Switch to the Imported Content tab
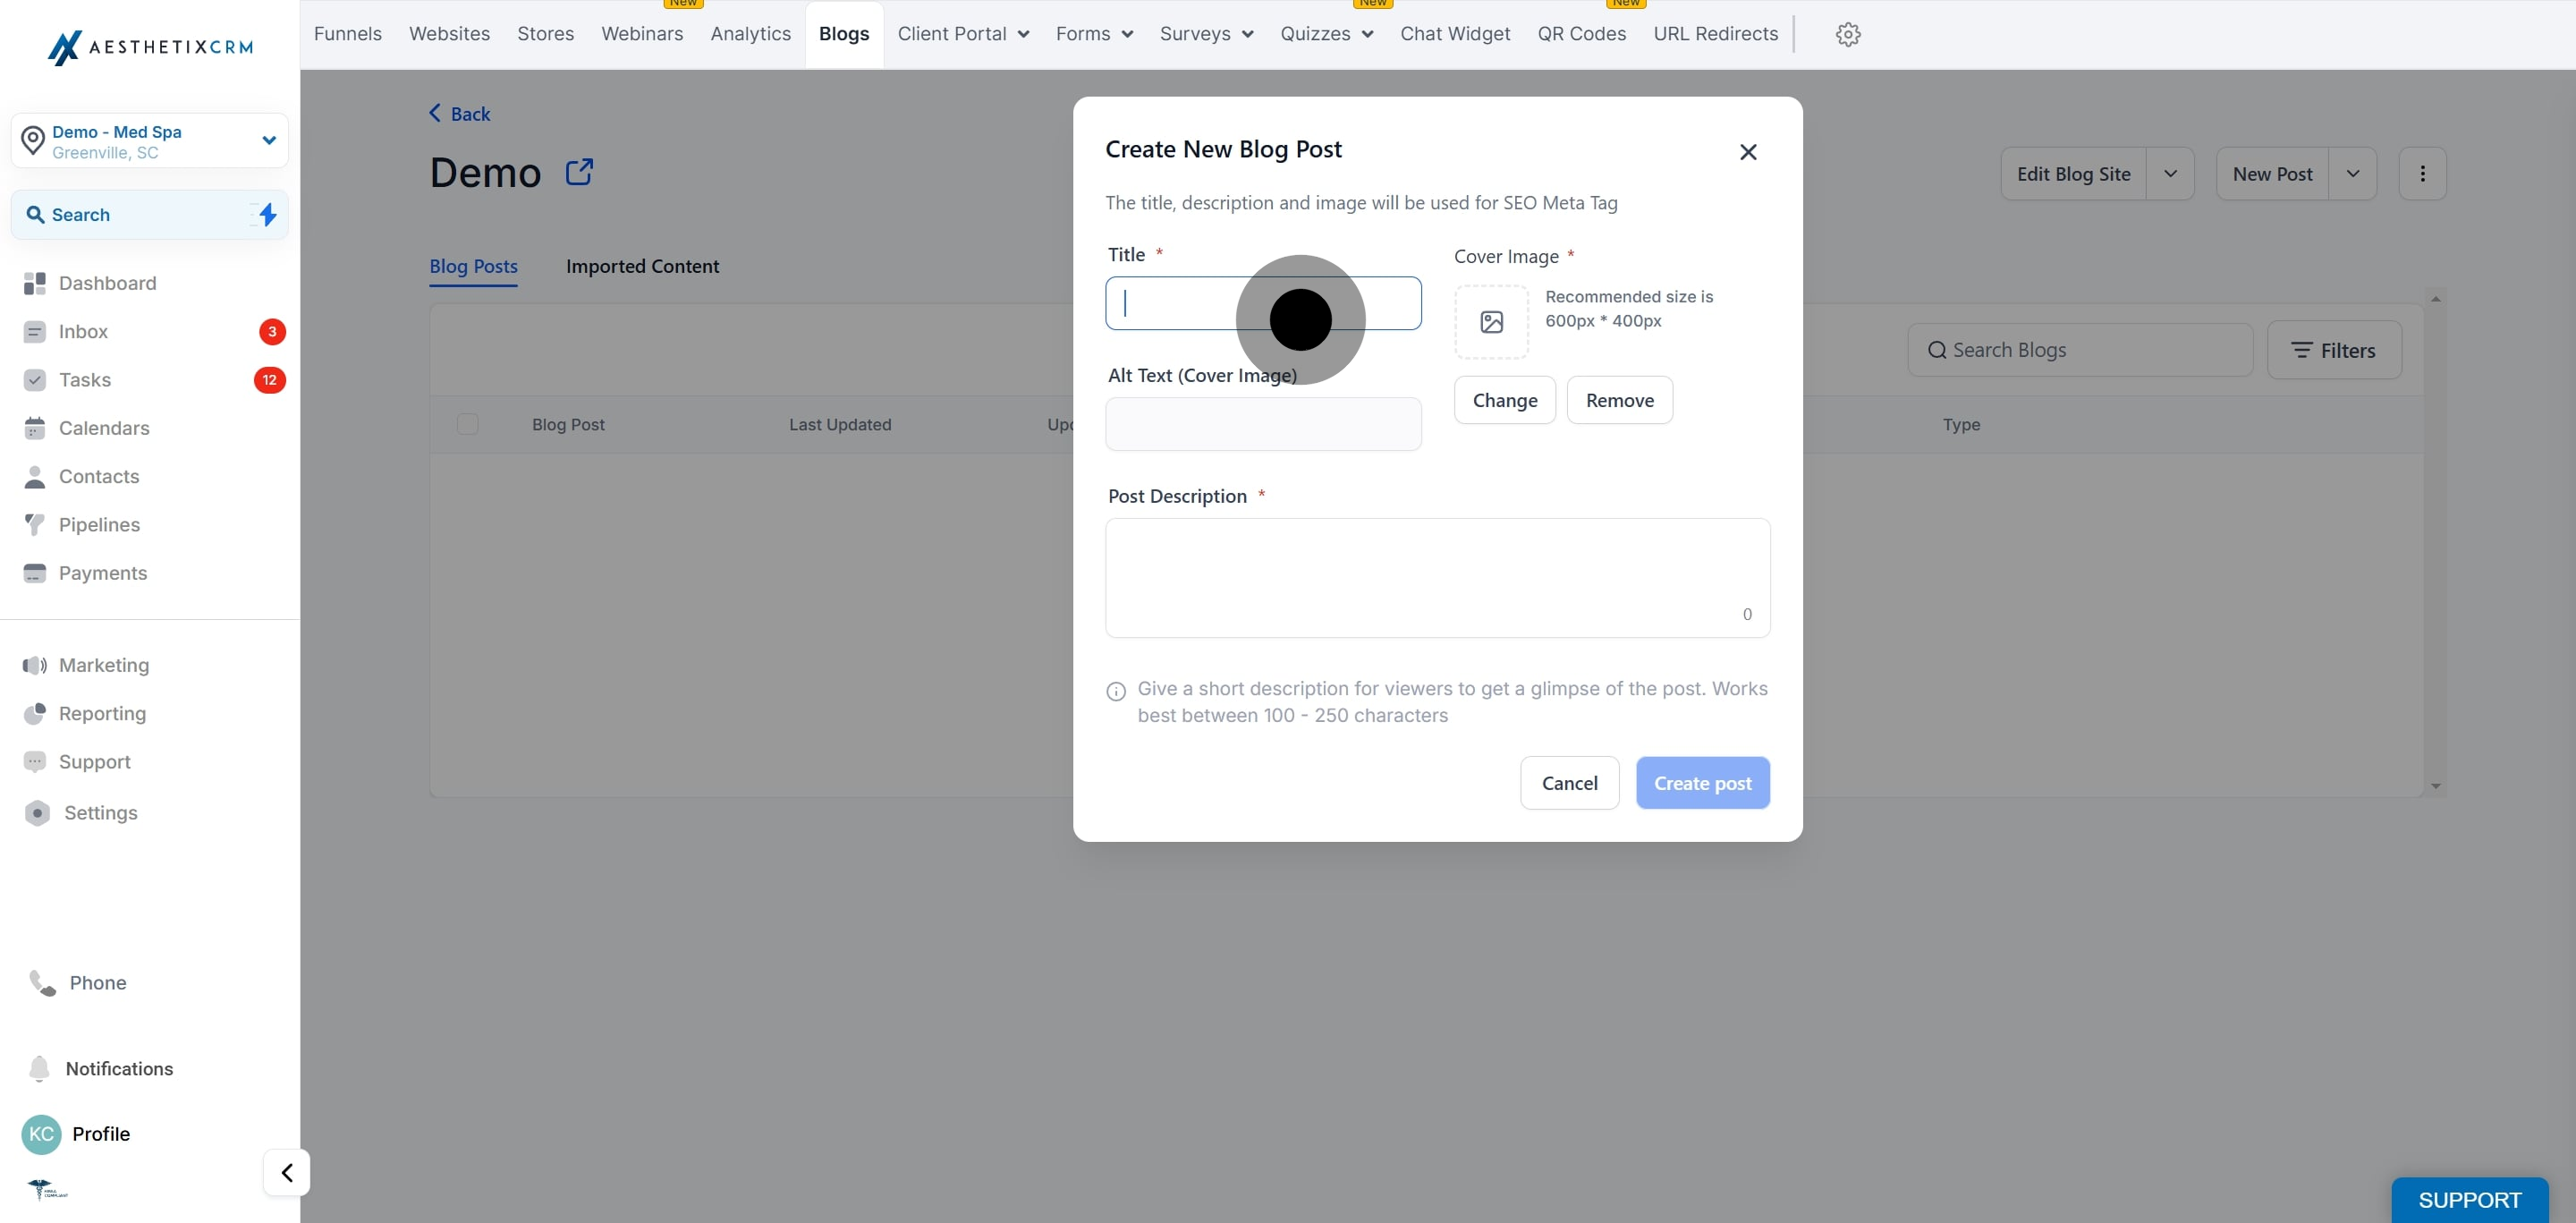 point(642,266)
